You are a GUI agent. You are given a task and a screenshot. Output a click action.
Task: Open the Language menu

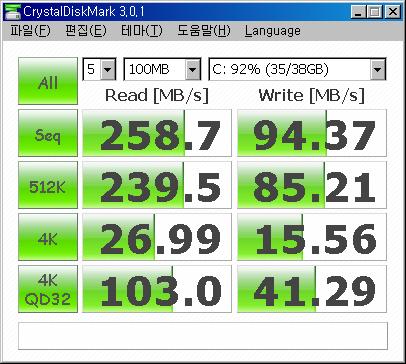[273, 31]
